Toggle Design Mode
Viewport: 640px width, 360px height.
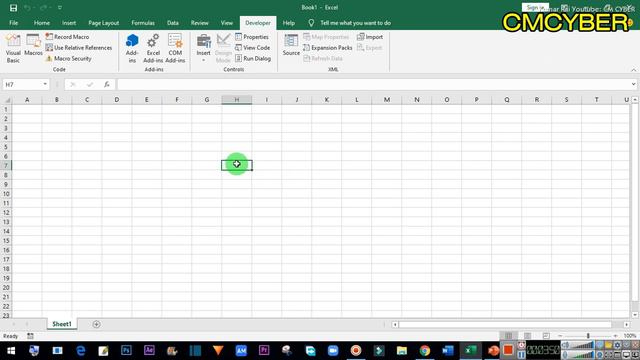(x=223, y=49)
